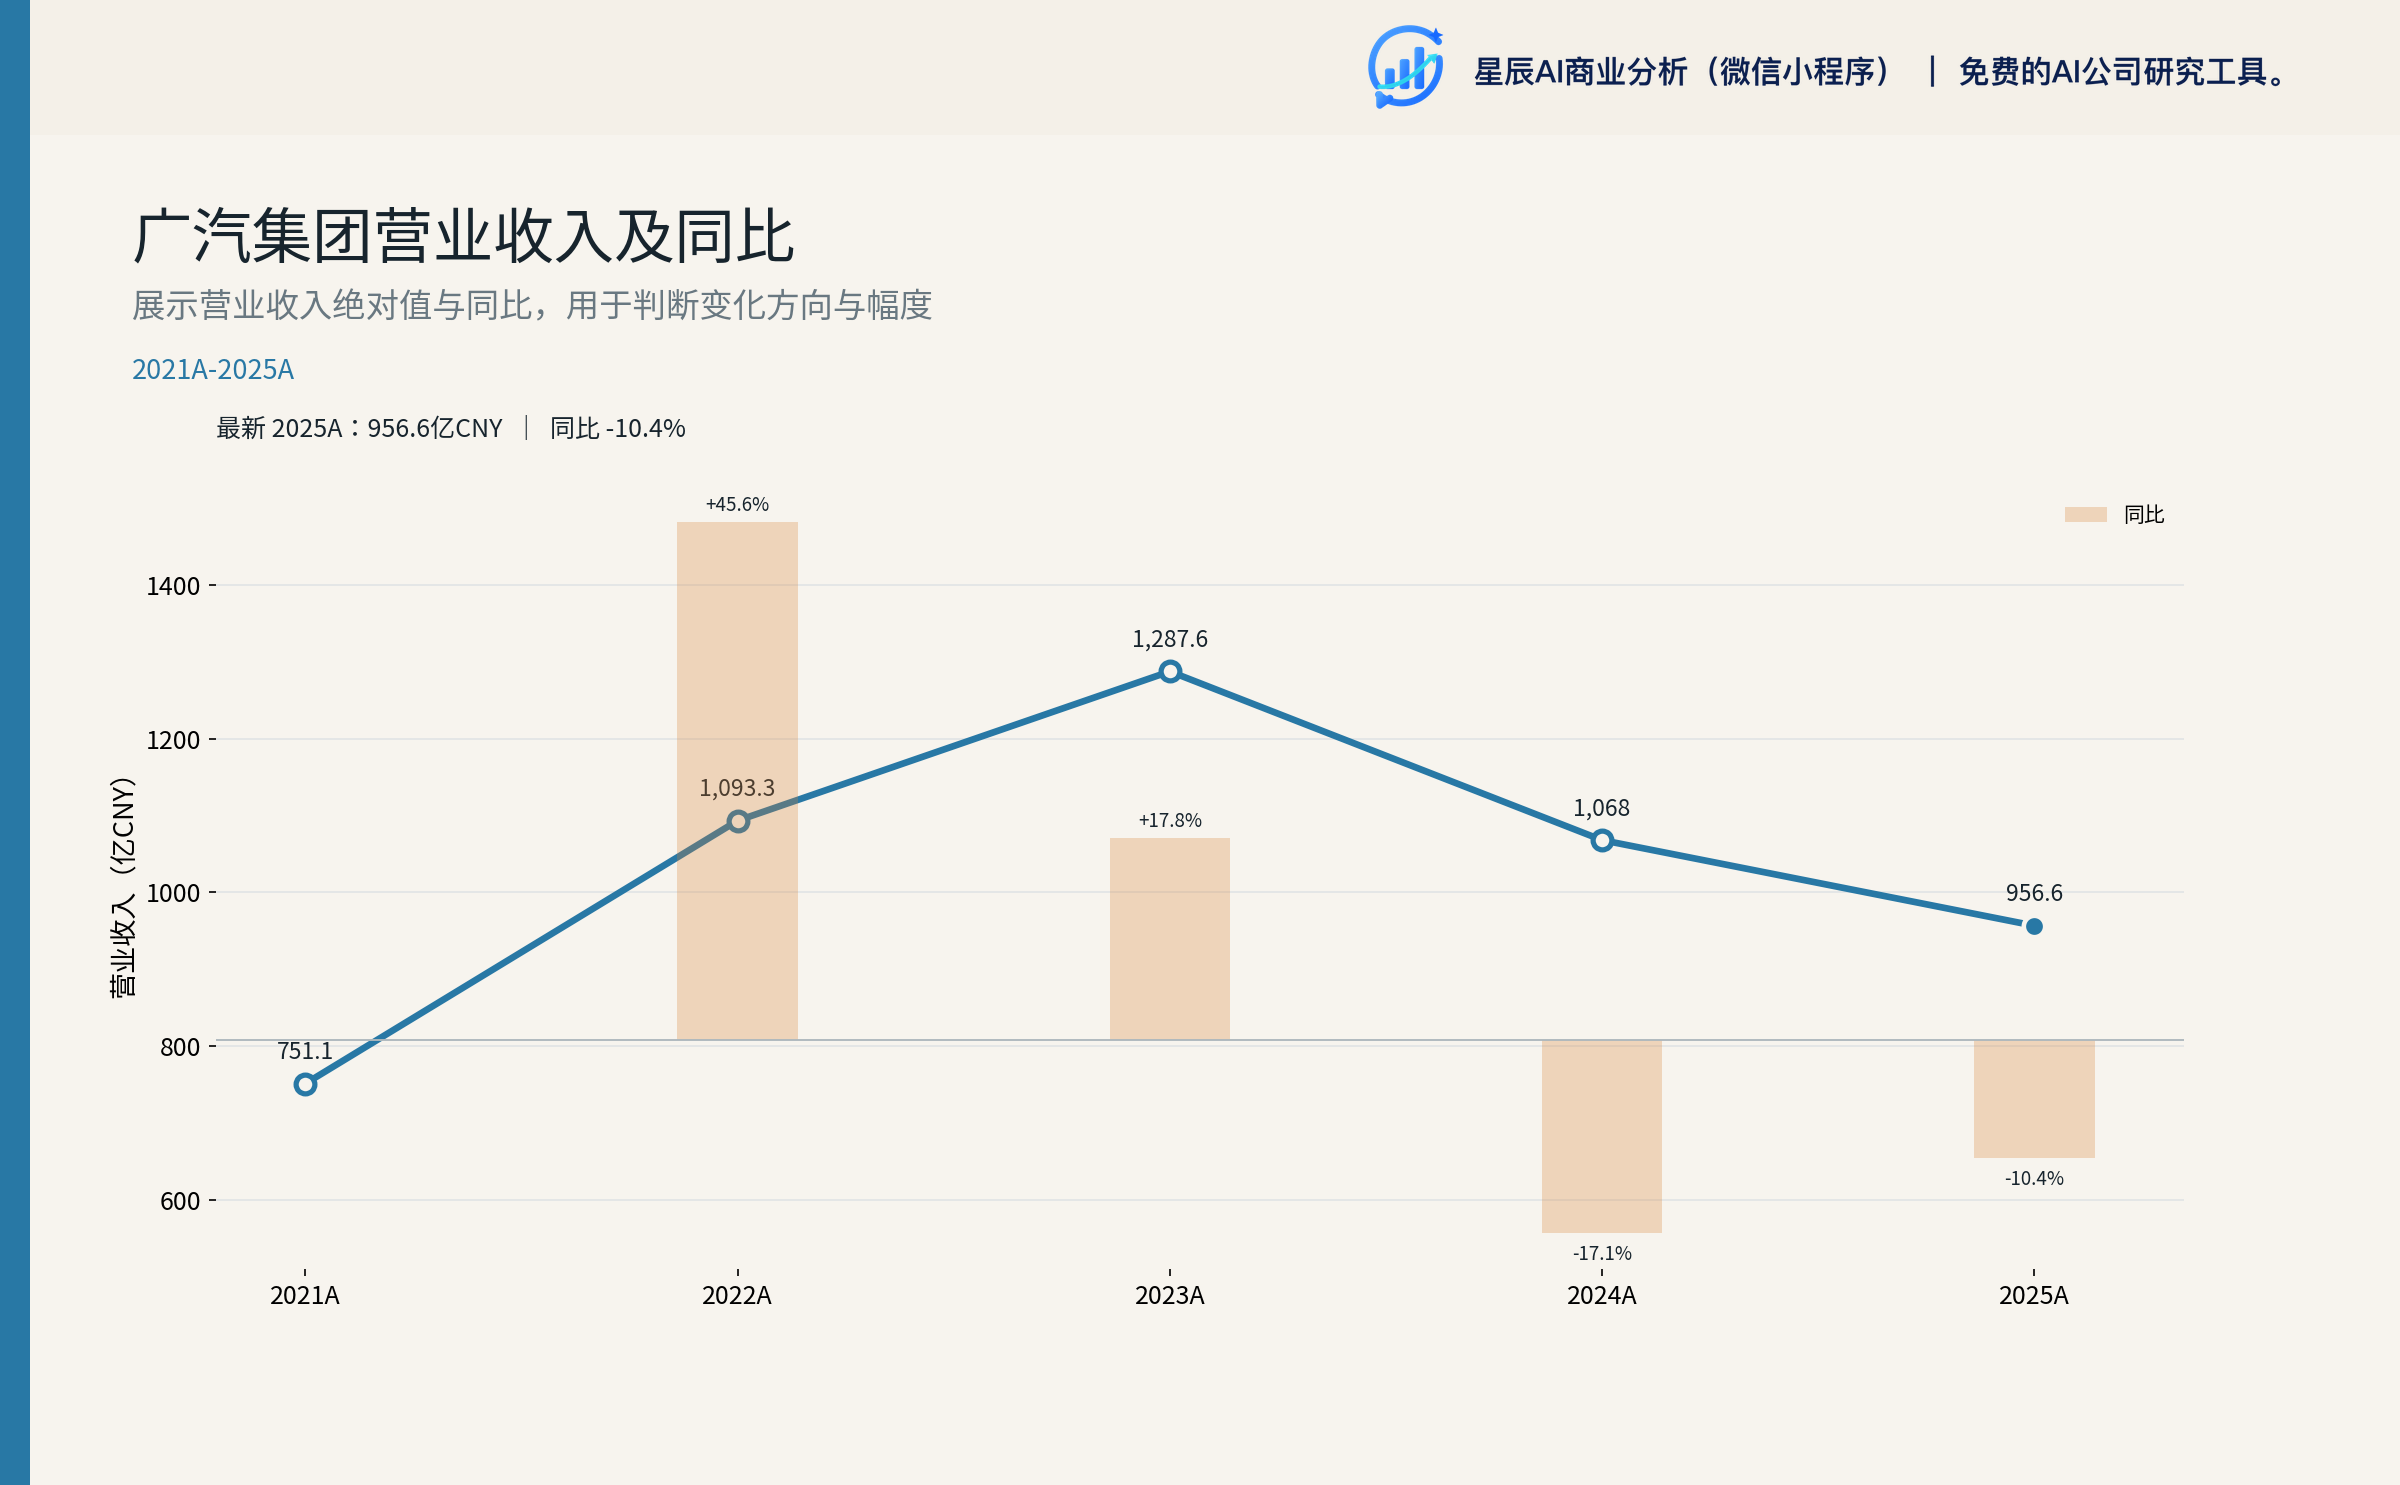
Task: Click the 1,093.3 value label
Action: pos(737,788)
